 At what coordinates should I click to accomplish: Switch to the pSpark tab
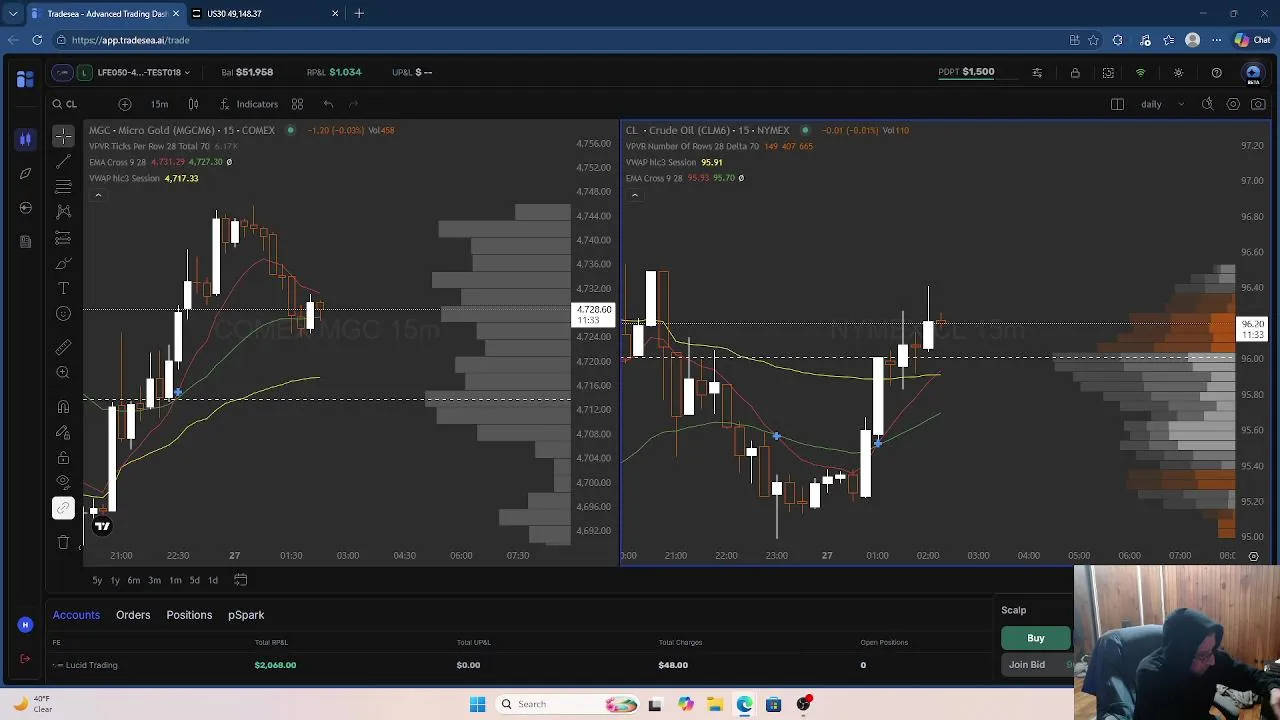(x=246, y=615)
